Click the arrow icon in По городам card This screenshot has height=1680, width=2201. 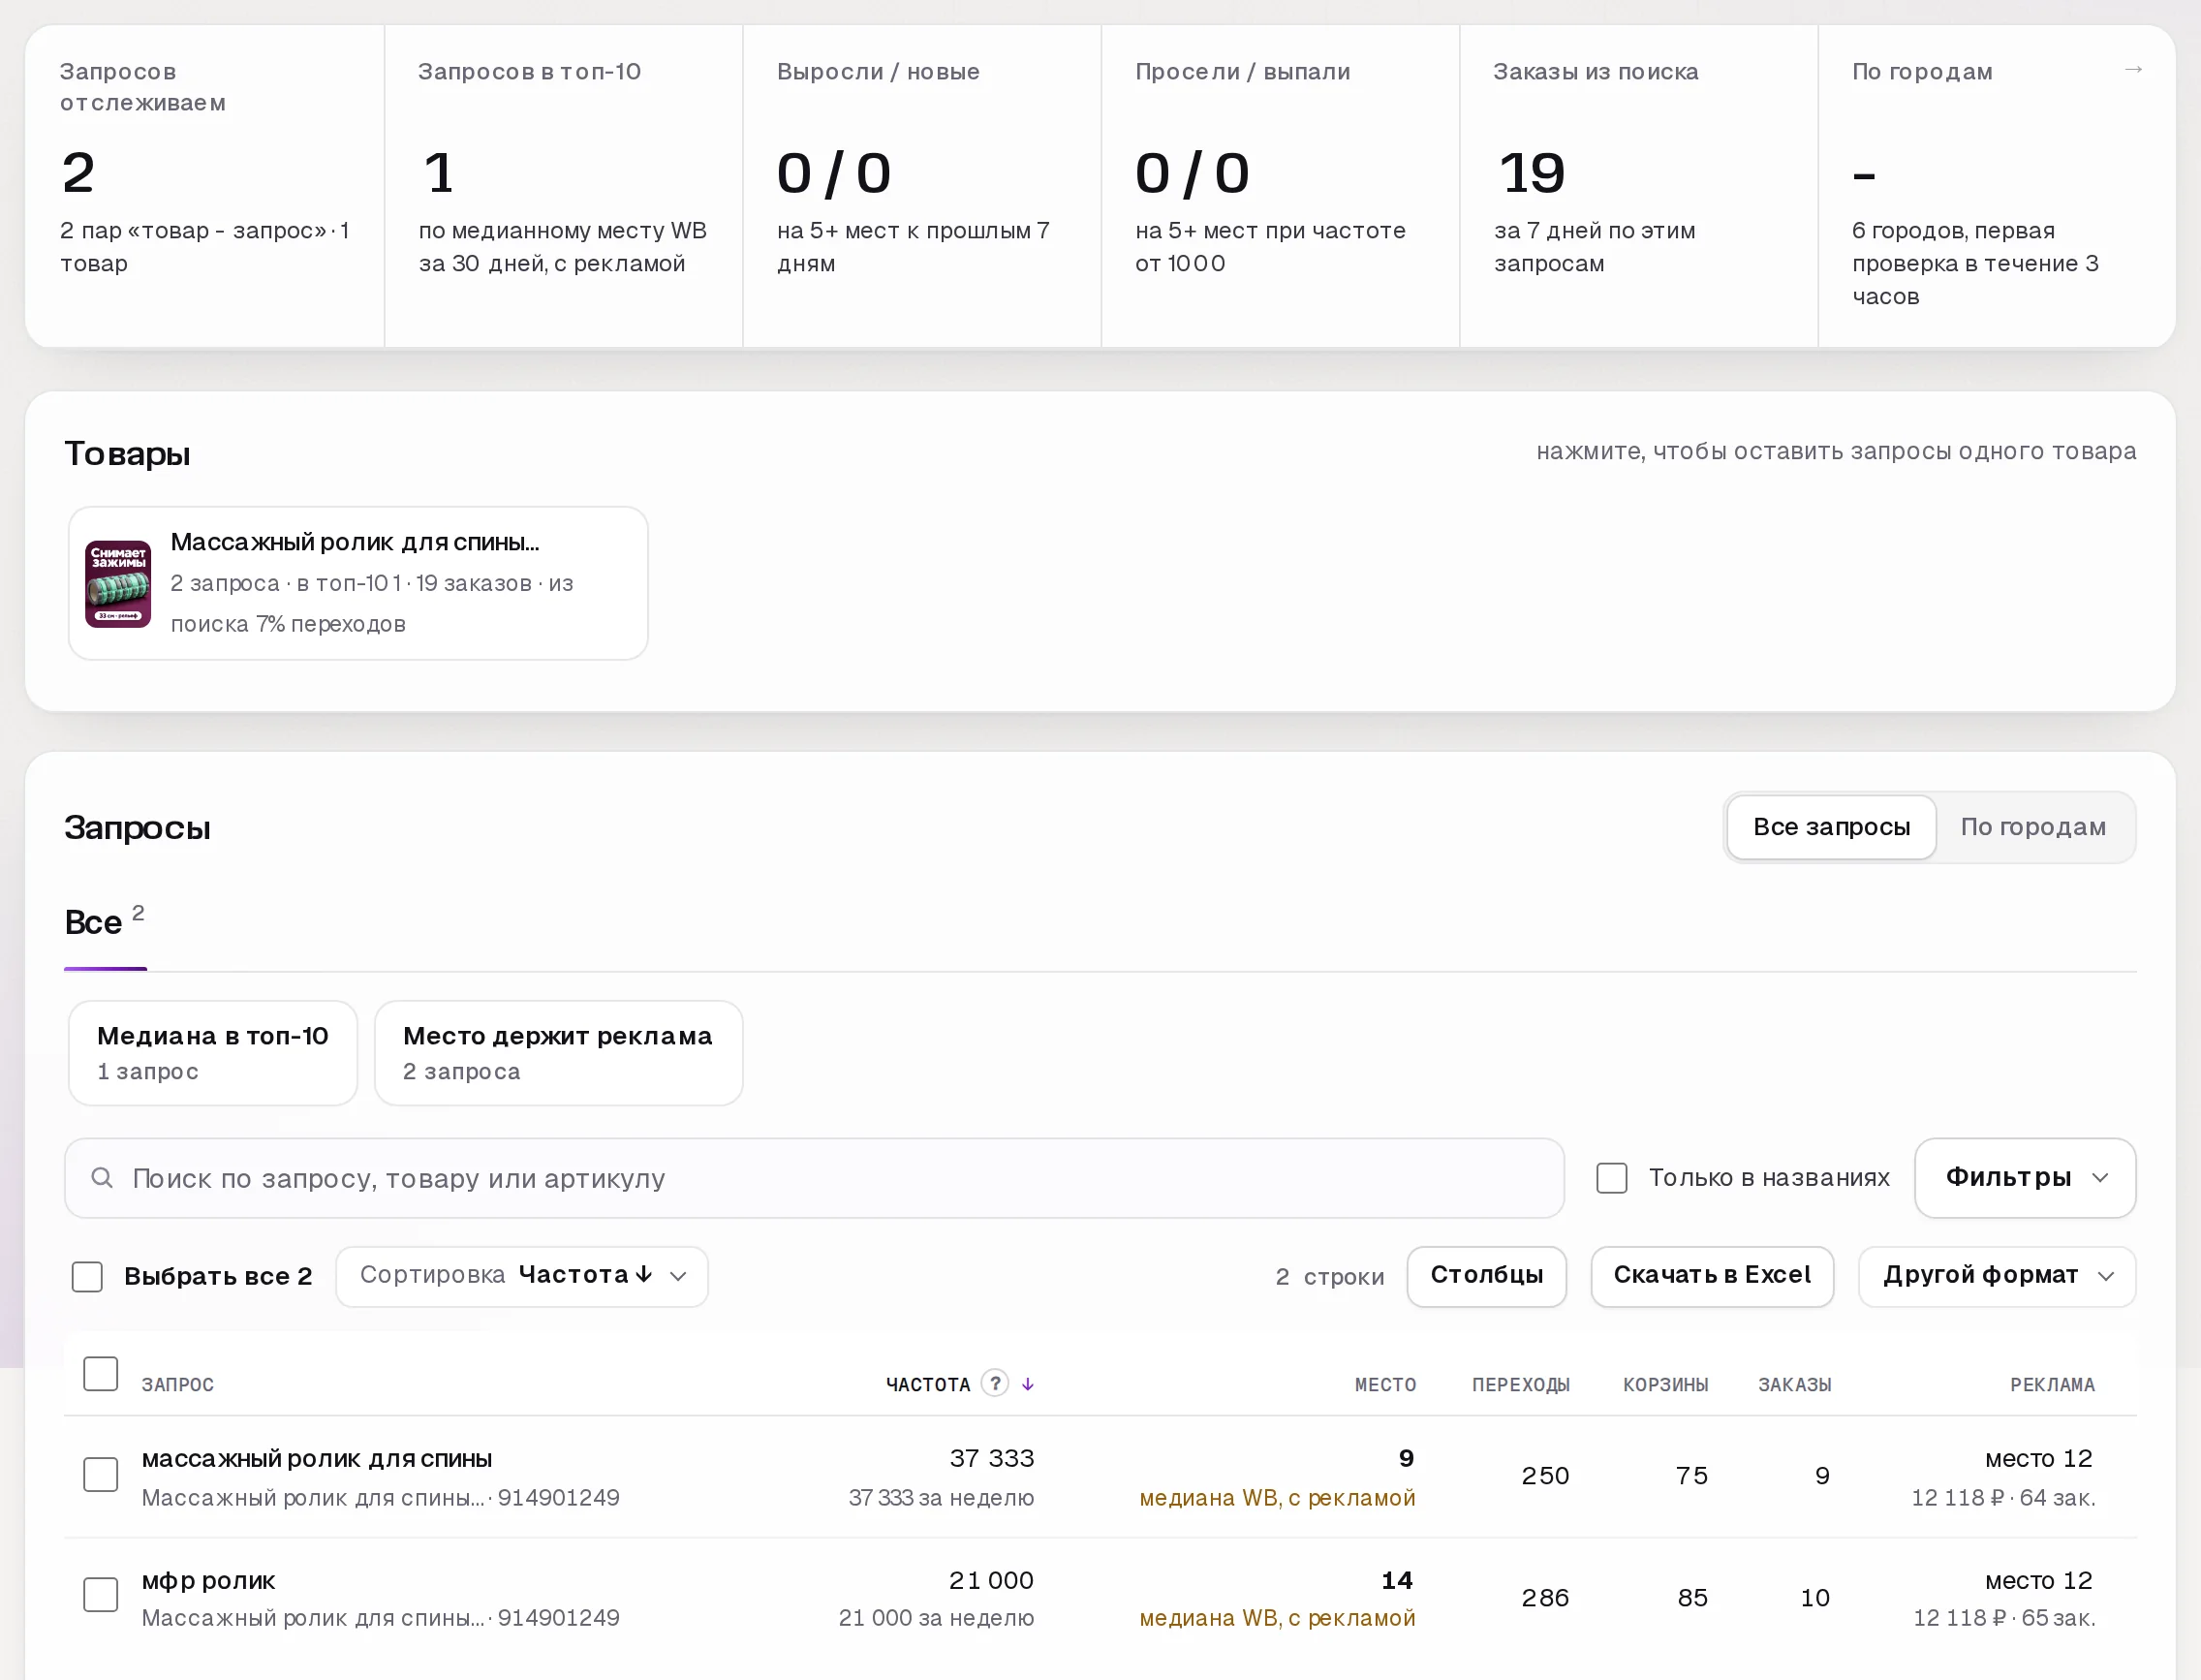pyautogui.click(x=2133, y=70)
